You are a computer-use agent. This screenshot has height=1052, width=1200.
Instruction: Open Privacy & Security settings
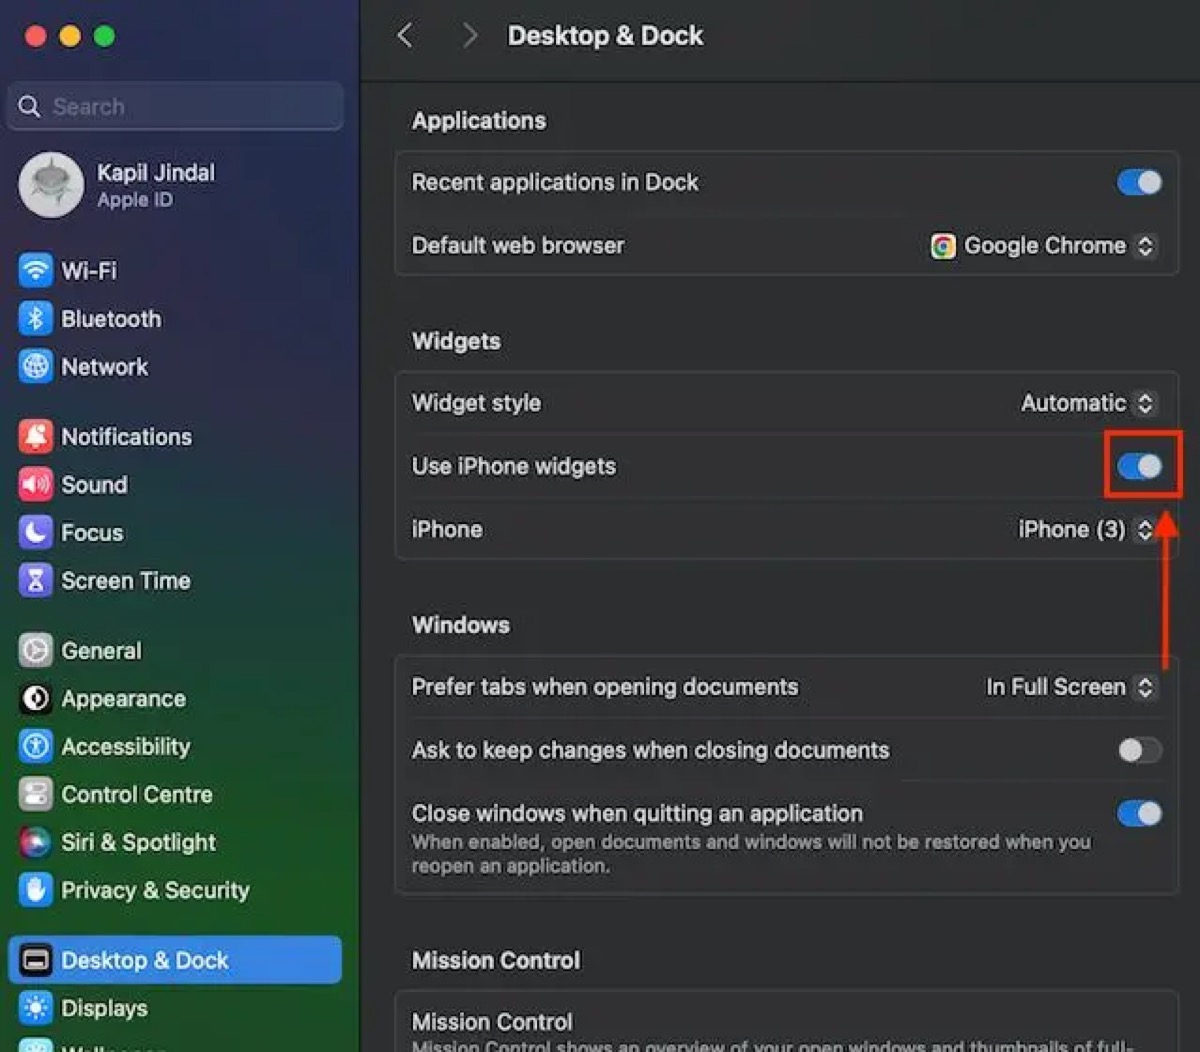[x=175, y=890]
